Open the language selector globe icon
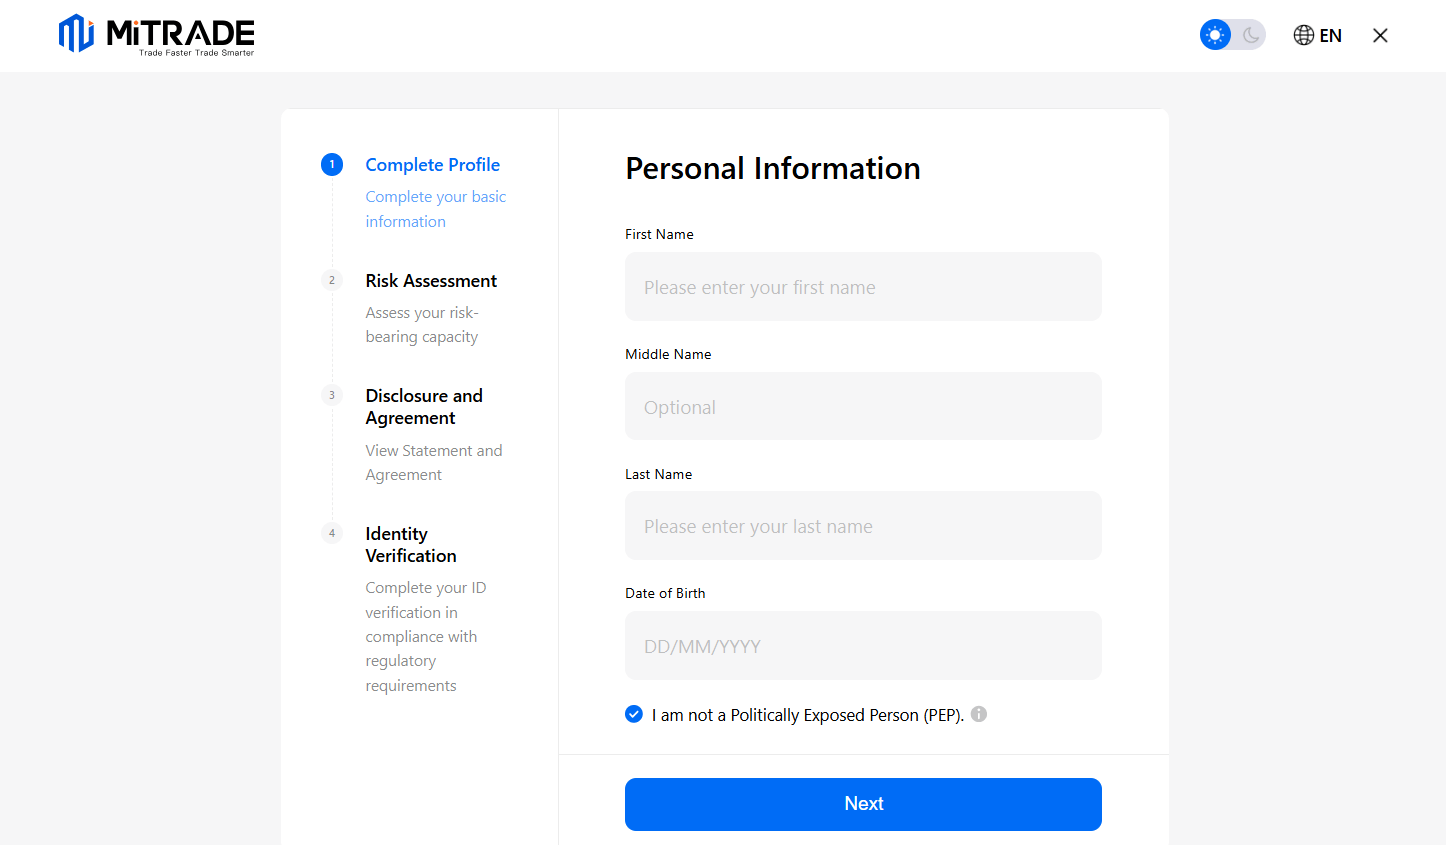 1302,35
